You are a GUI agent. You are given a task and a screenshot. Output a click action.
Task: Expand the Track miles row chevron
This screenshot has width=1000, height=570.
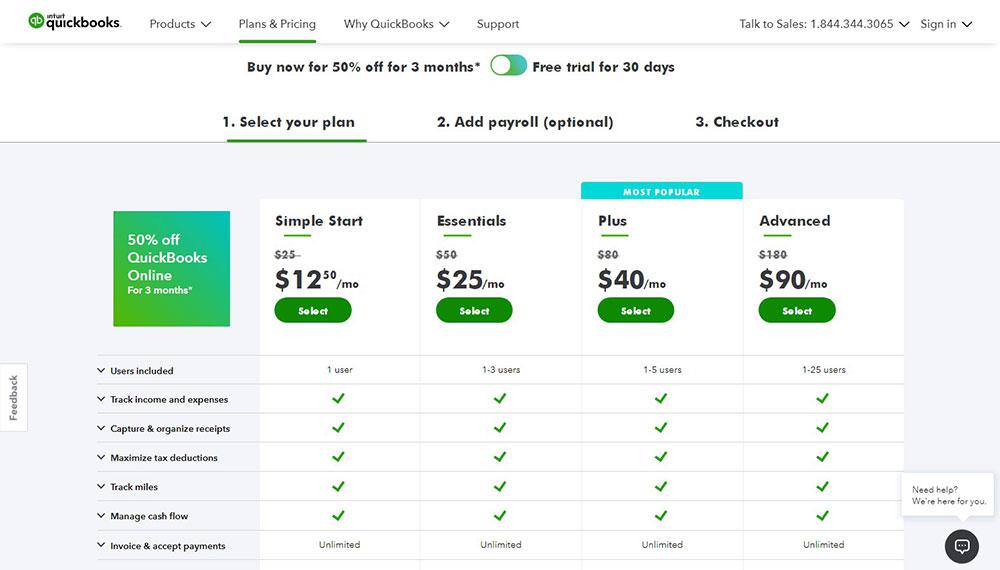coord(101,486)
